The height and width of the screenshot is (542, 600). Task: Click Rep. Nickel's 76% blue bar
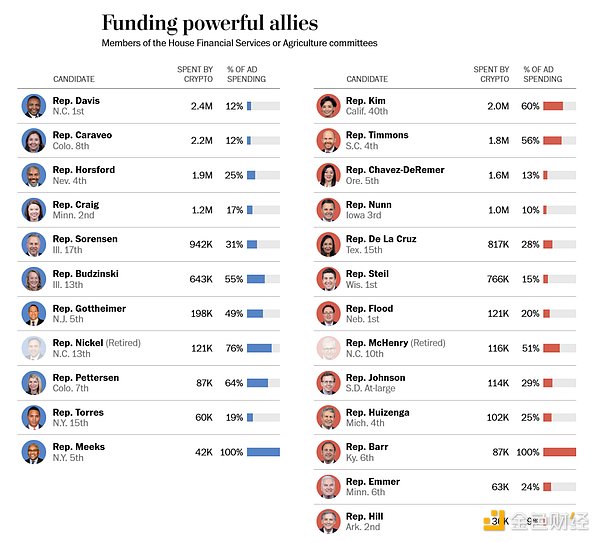[259, 348]
